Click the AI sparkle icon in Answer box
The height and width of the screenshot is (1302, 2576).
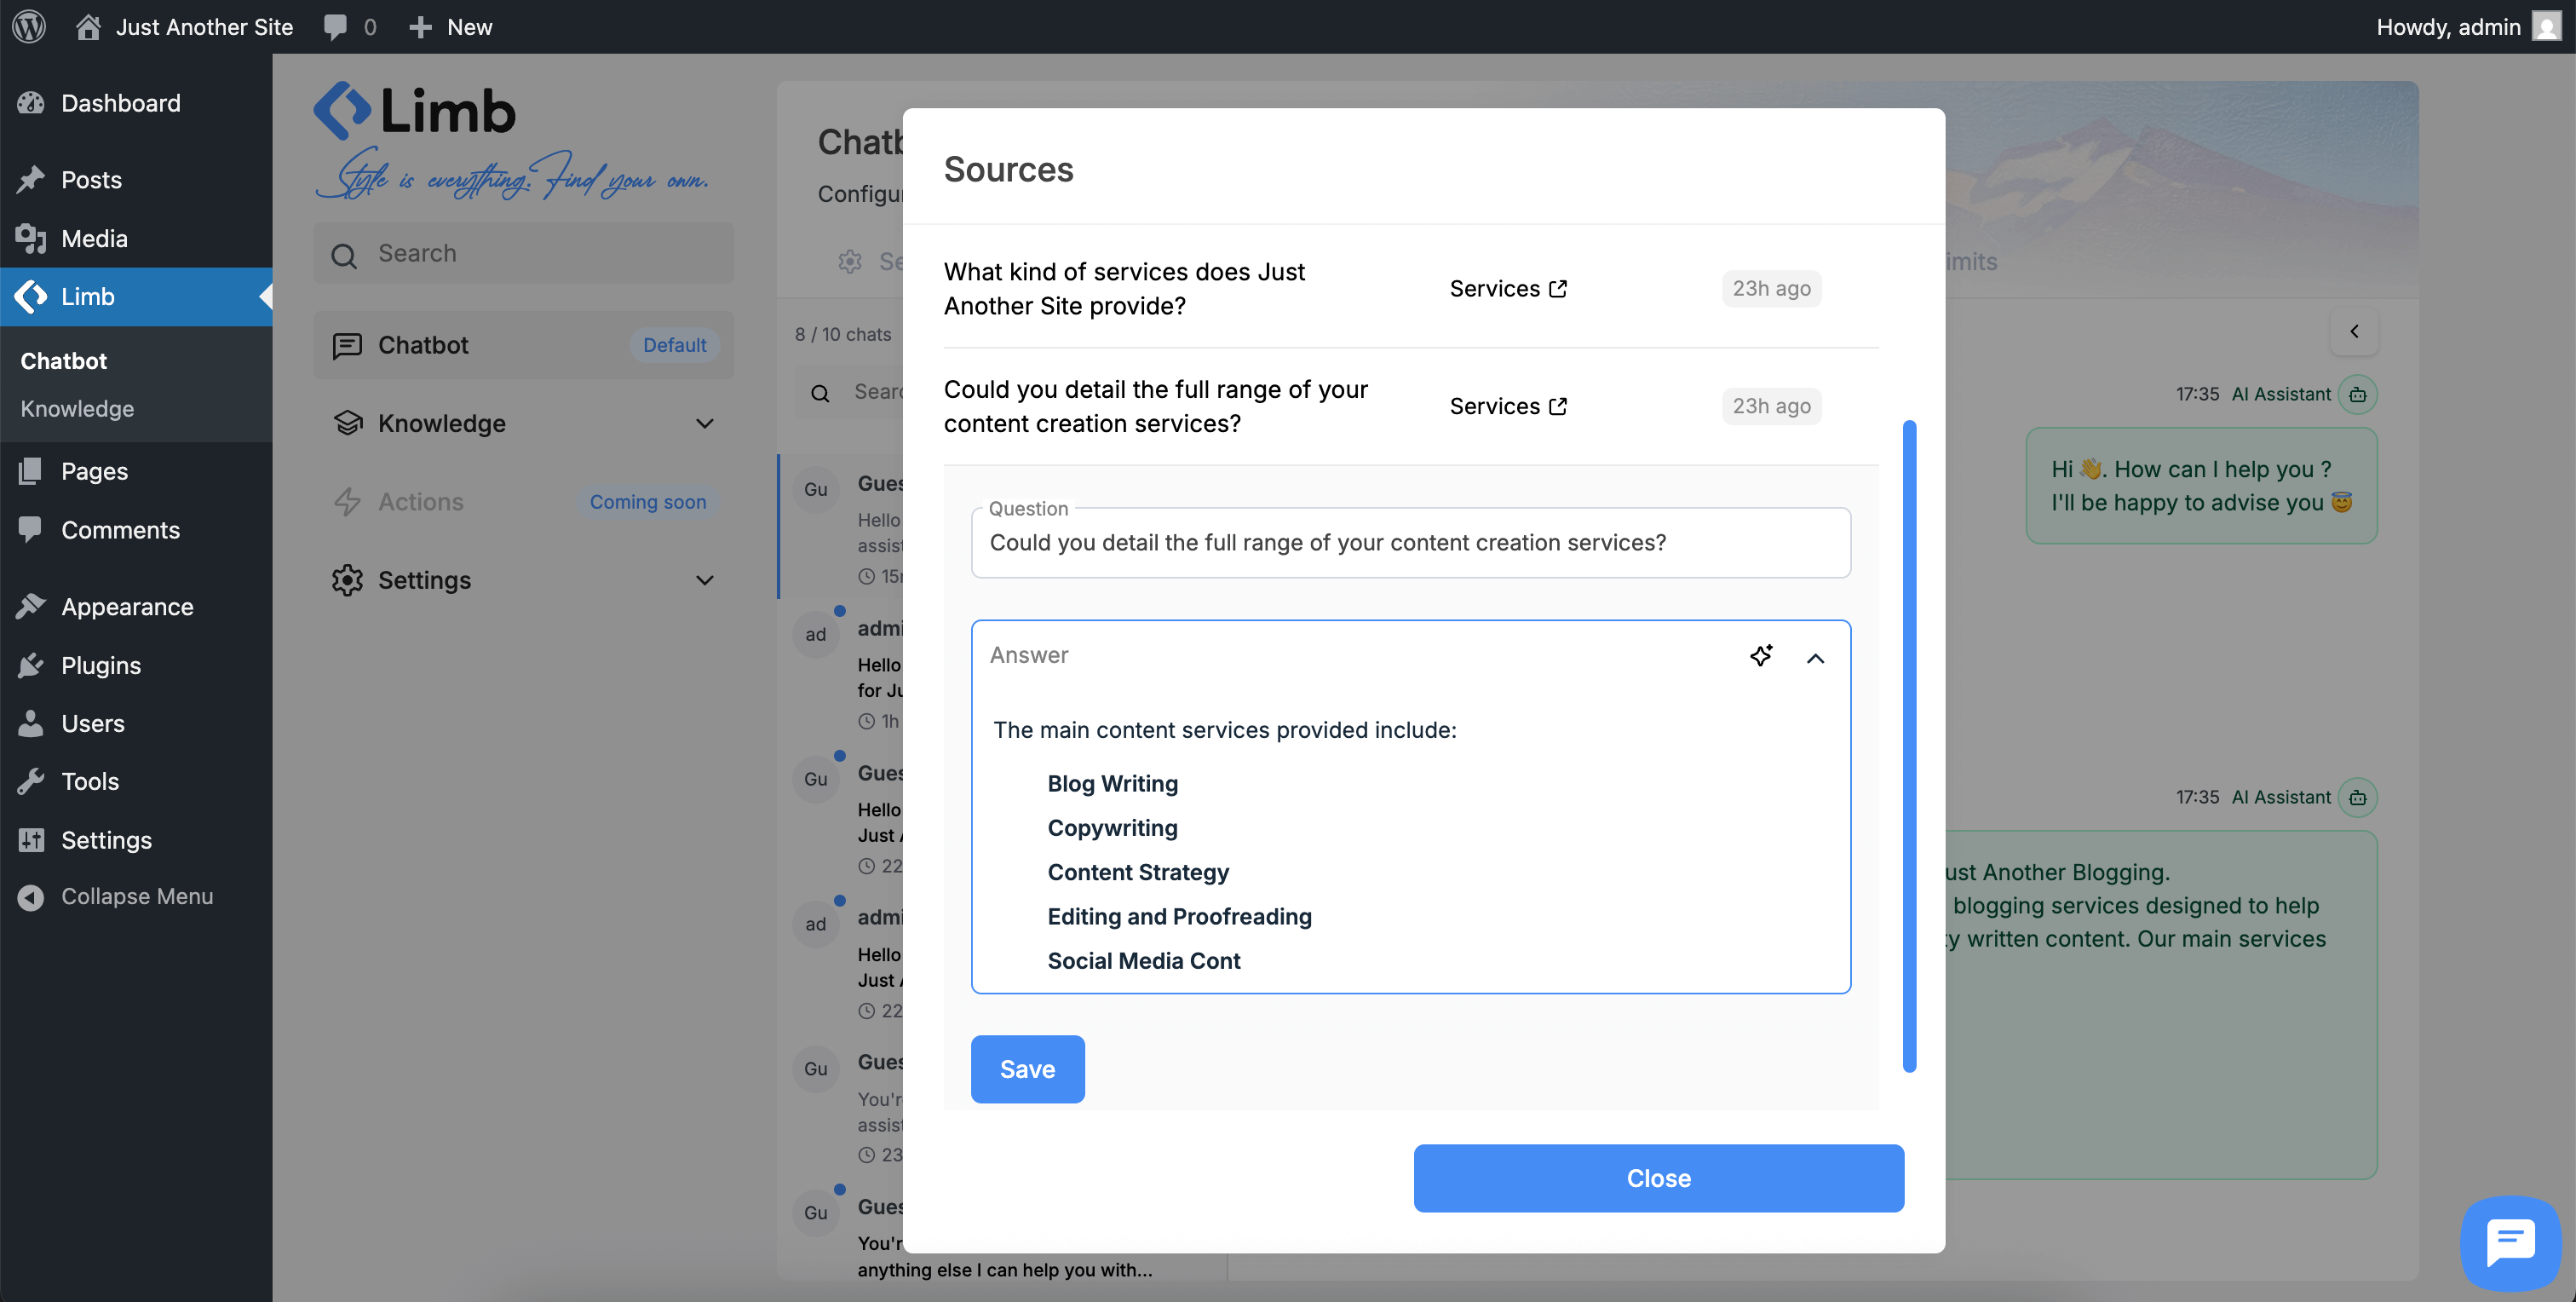pyautogui.click(x=1761, y=655)
